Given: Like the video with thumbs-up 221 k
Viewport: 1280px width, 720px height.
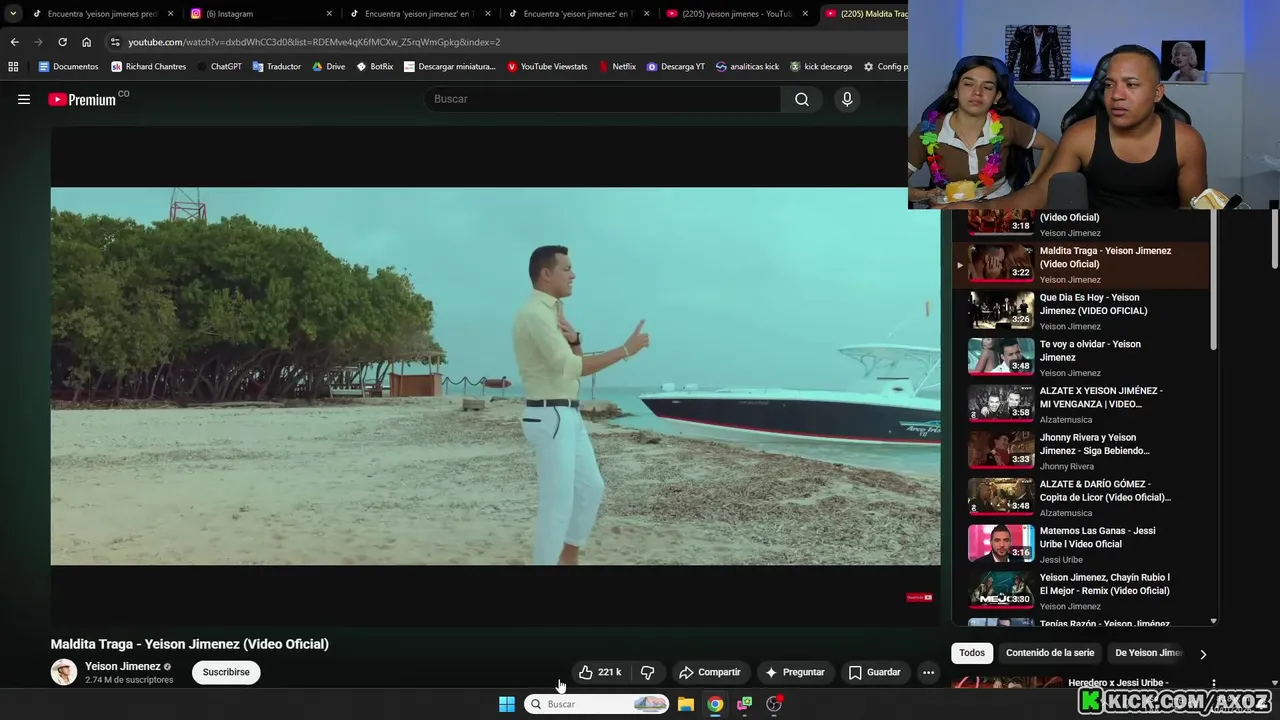Looking at the screenshot, I should (600, 672).
